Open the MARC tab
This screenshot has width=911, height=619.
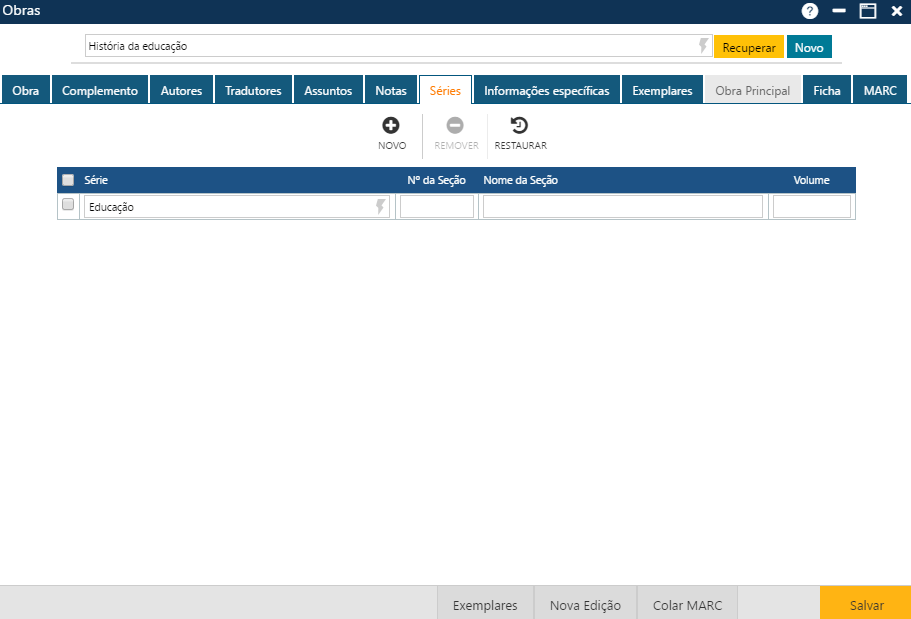pos(880,90)
